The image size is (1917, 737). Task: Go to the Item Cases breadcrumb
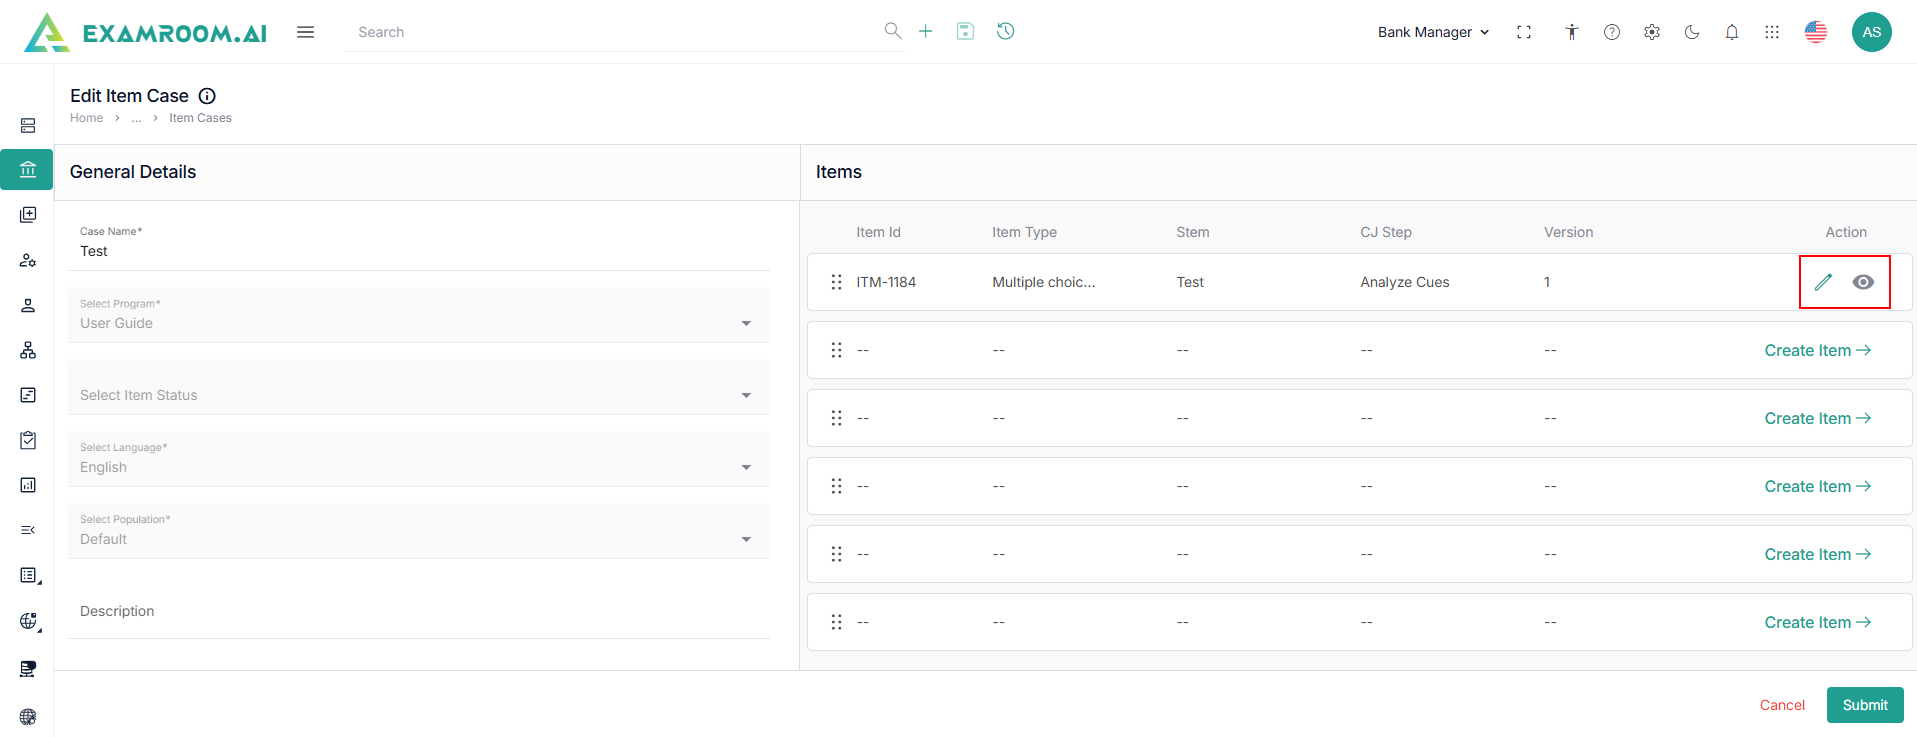click(200, 118)
